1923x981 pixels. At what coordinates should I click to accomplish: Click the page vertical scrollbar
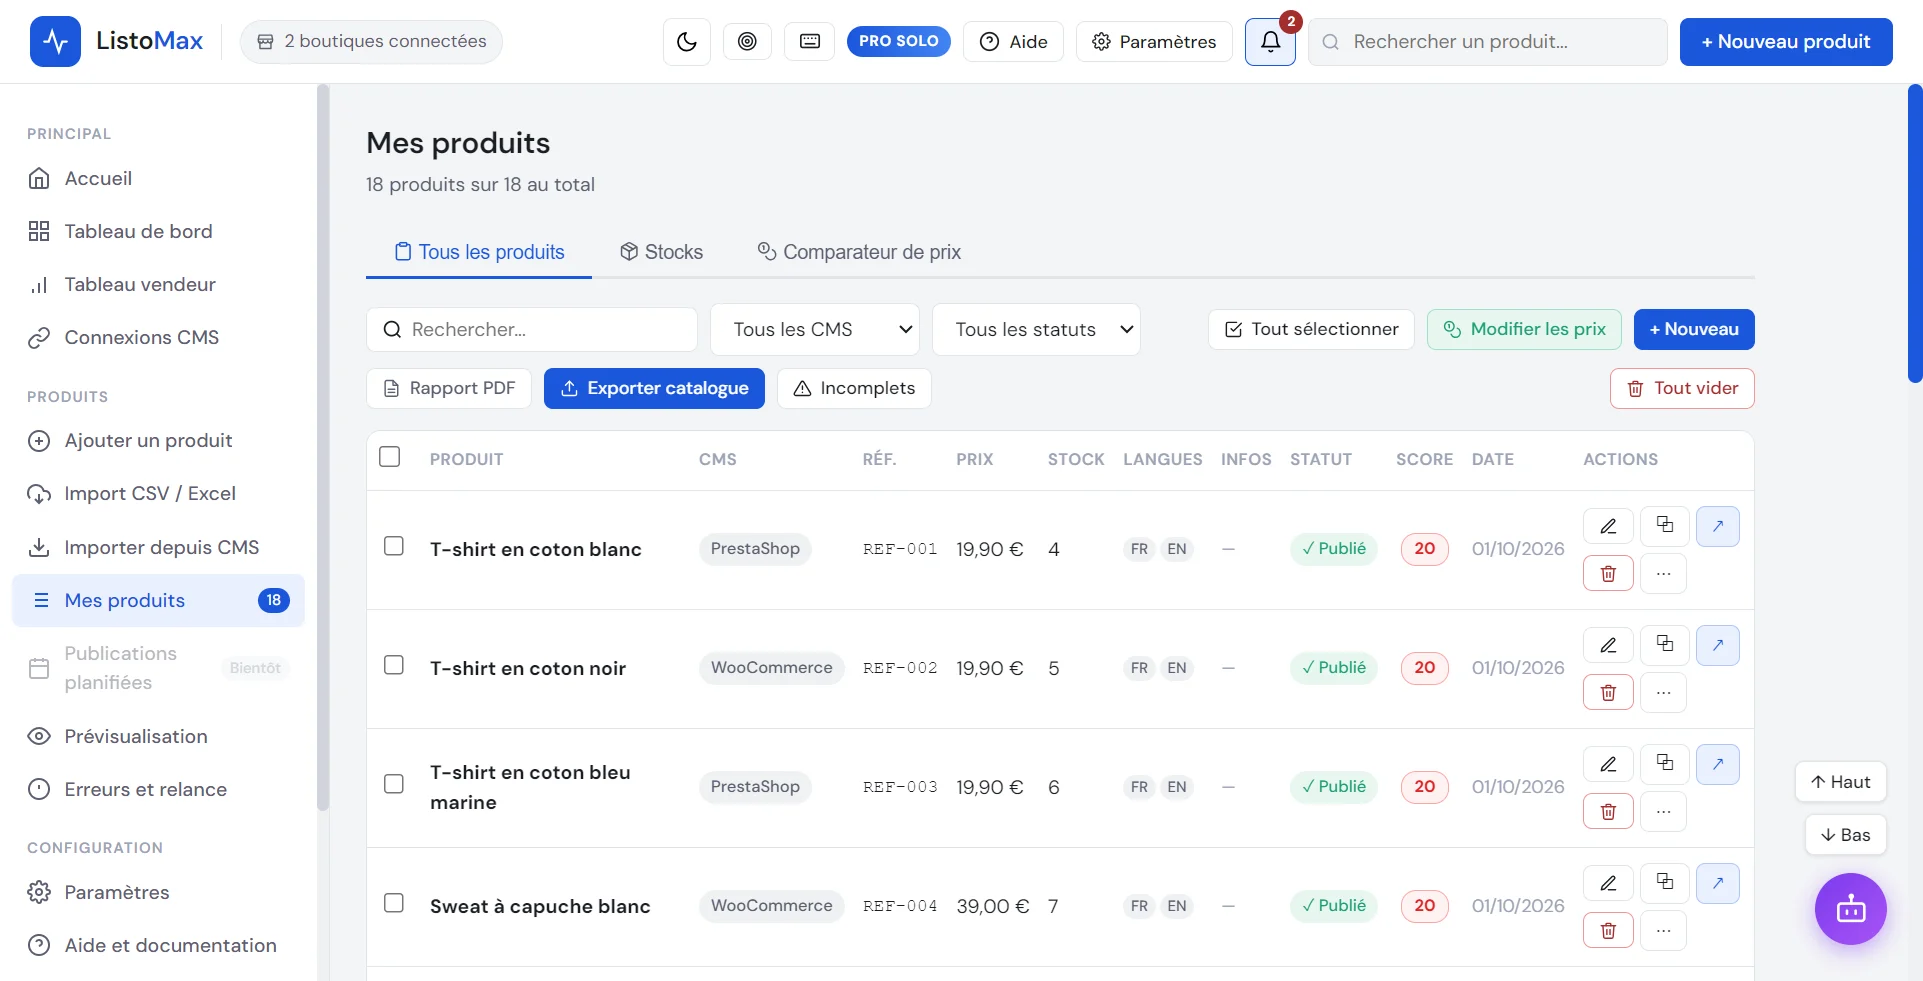click(x=1915, y=234)
